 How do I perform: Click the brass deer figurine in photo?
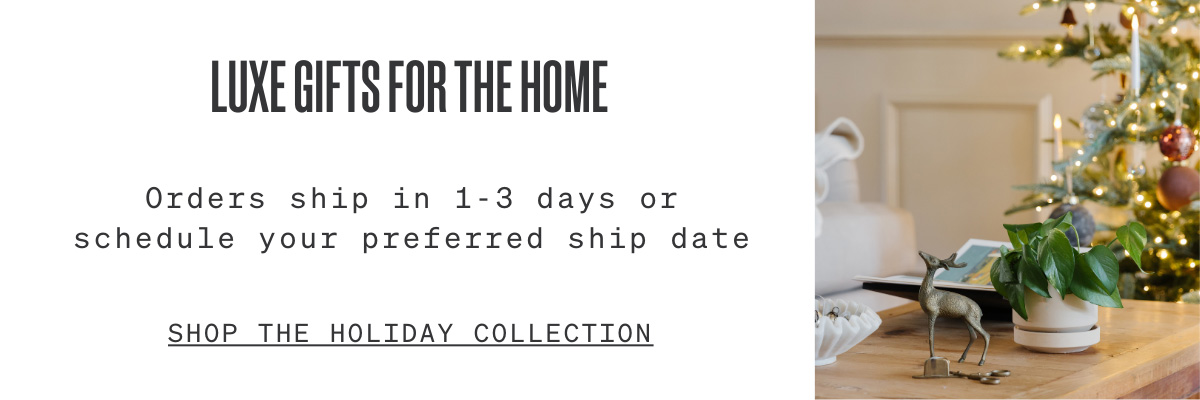[950, 310]
